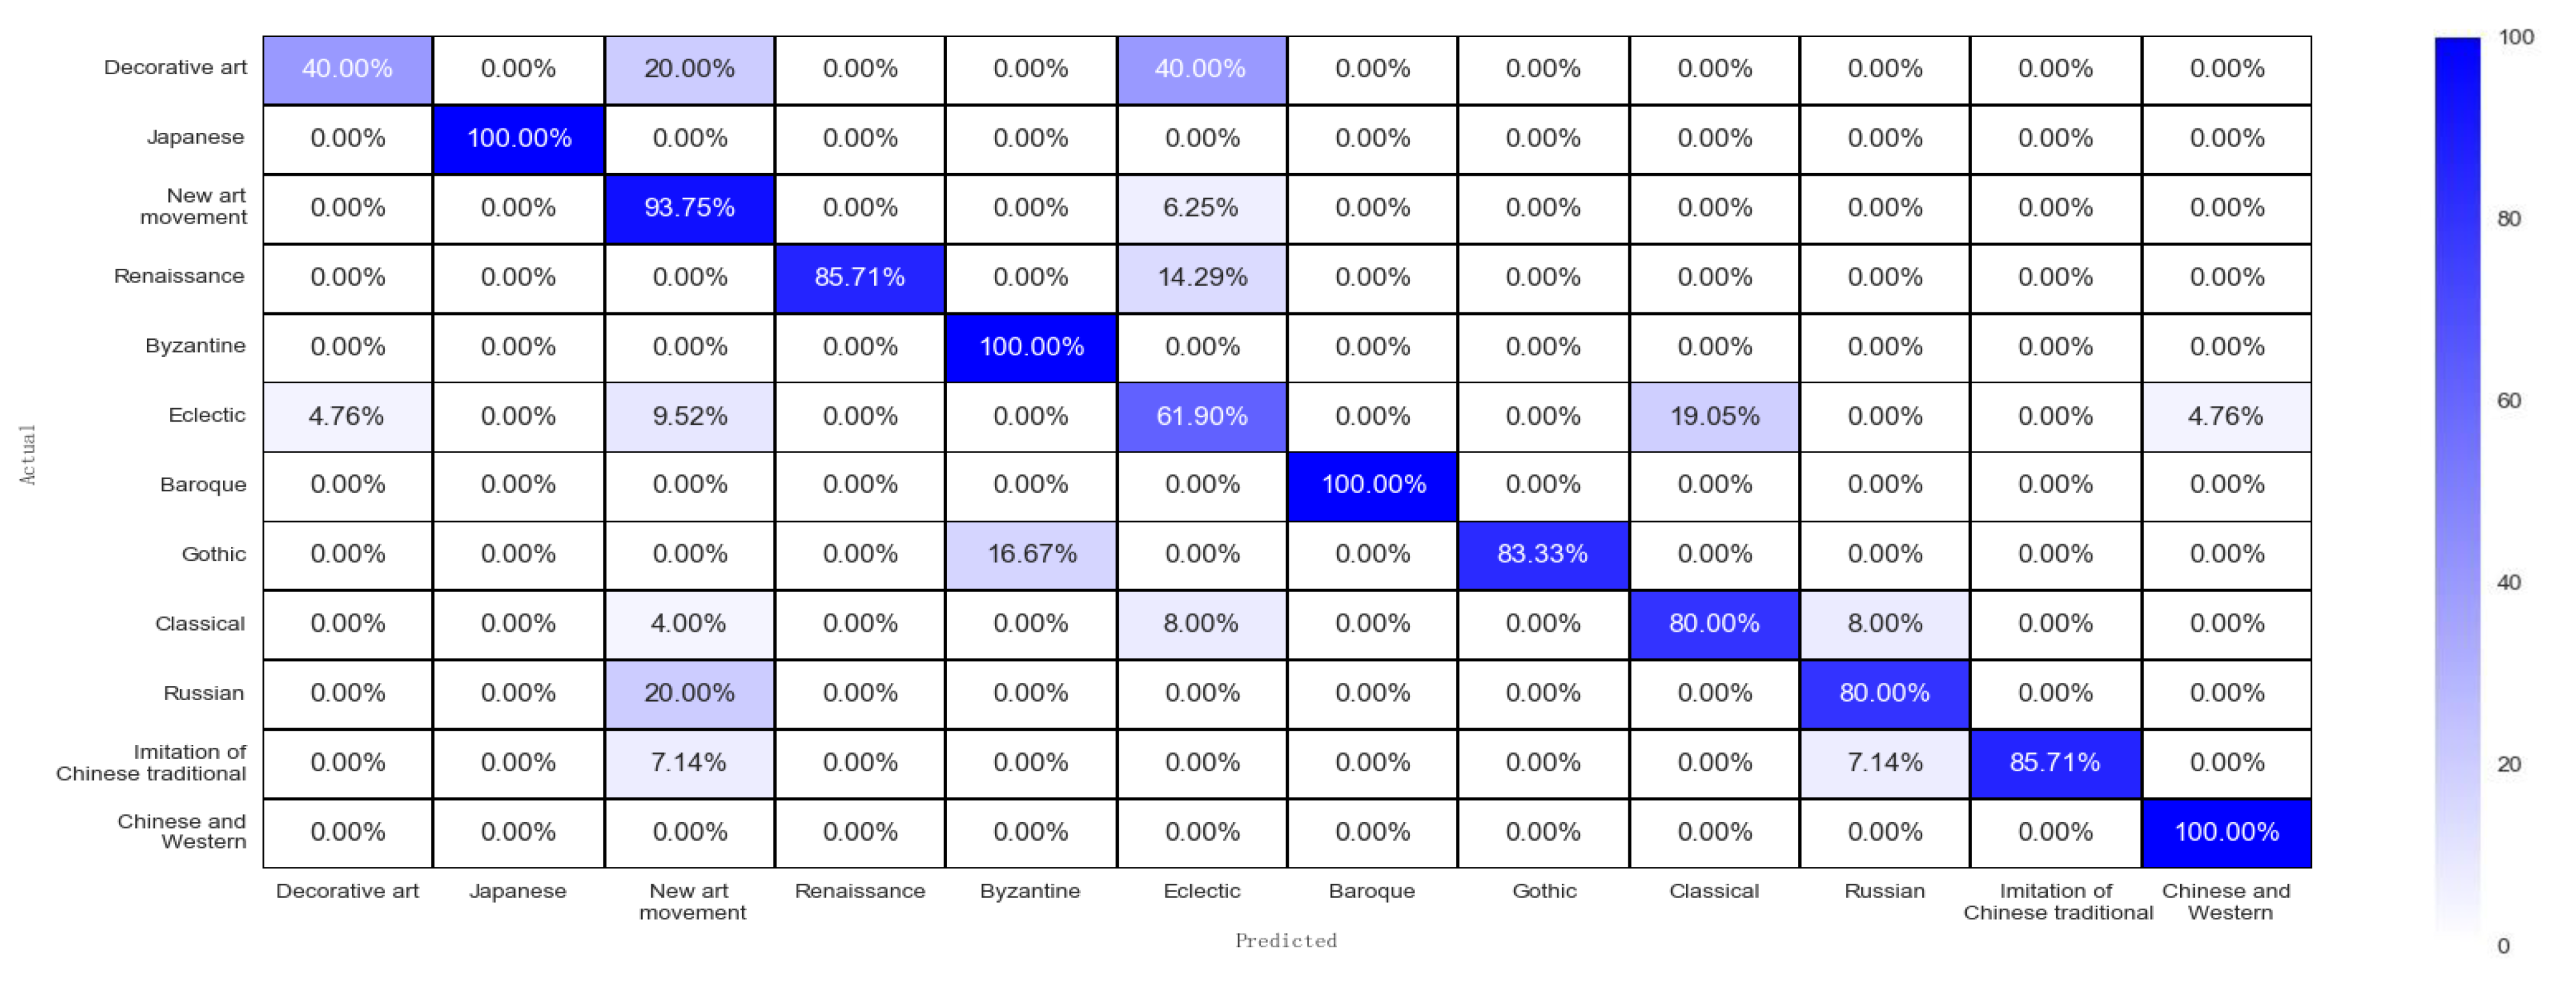This screenshot has height=985, width=2576.
Task: Click the 4.00% cell in Classical row
Action: click(x=689, y=624)
